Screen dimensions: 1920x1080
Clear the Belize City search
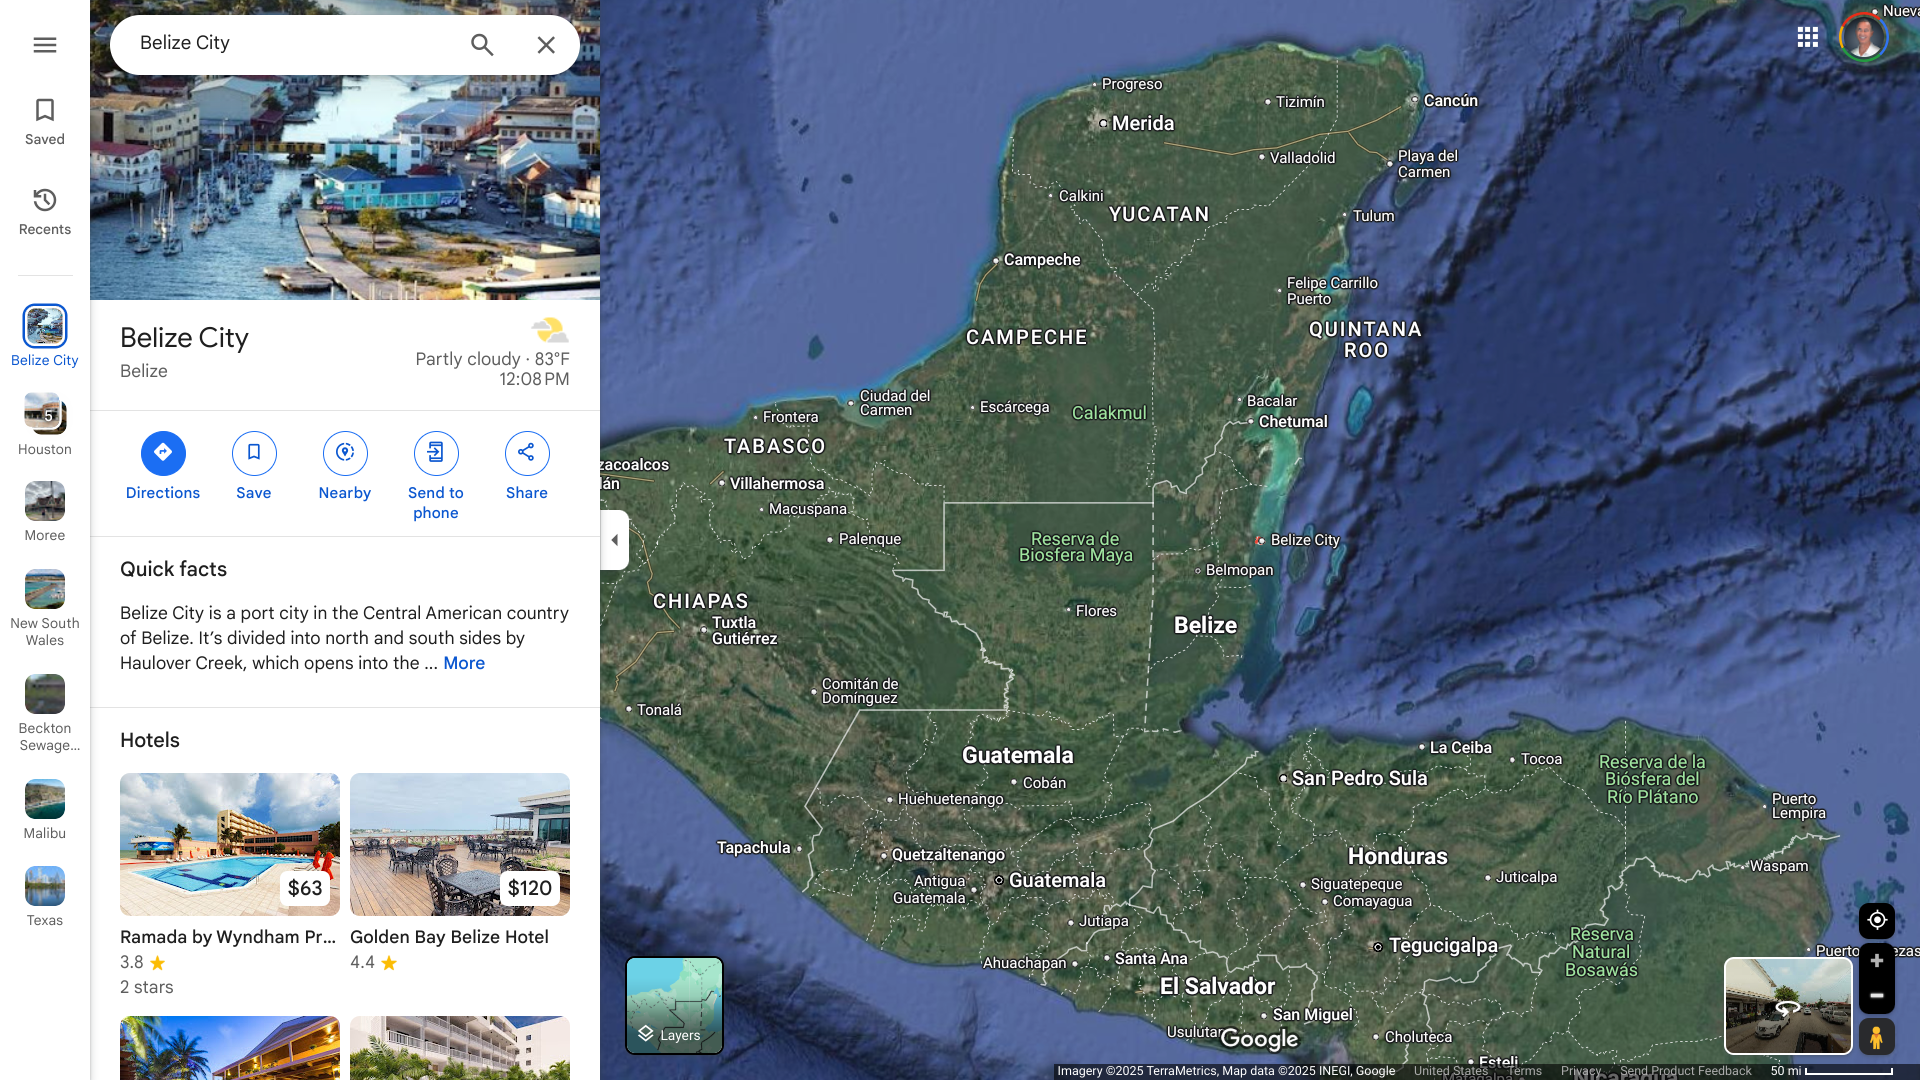546,45
